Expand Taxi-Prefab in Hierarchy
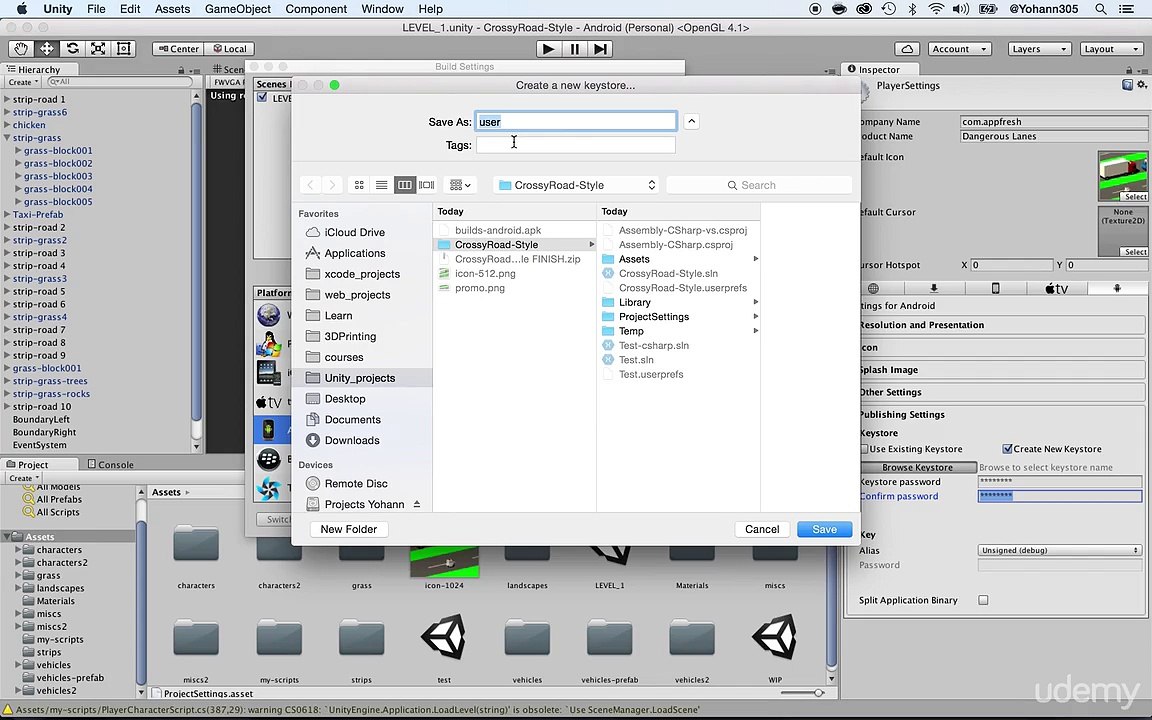The image size is (1152, 720). [x=7, y=215]
